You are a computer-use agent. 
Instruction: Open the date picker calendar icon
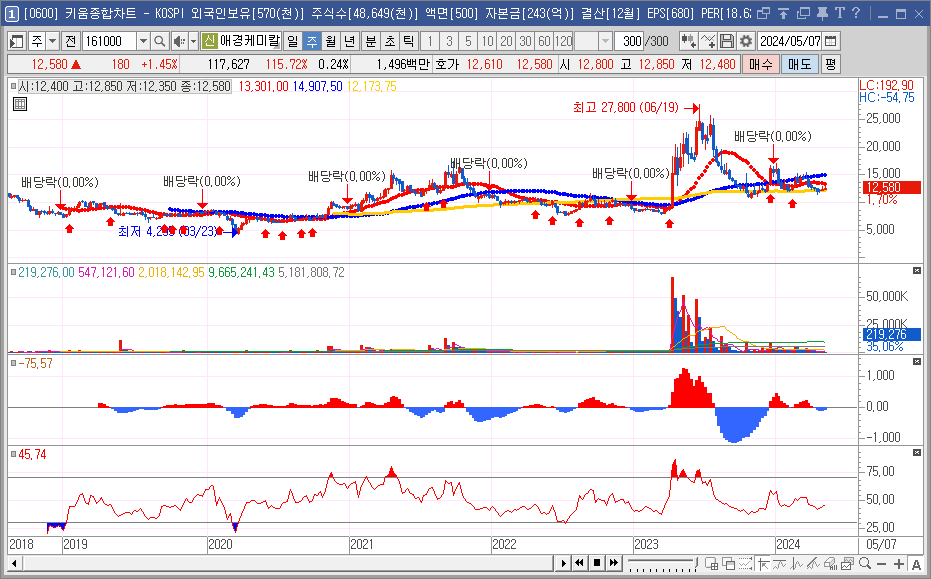[x=831, y=41]
